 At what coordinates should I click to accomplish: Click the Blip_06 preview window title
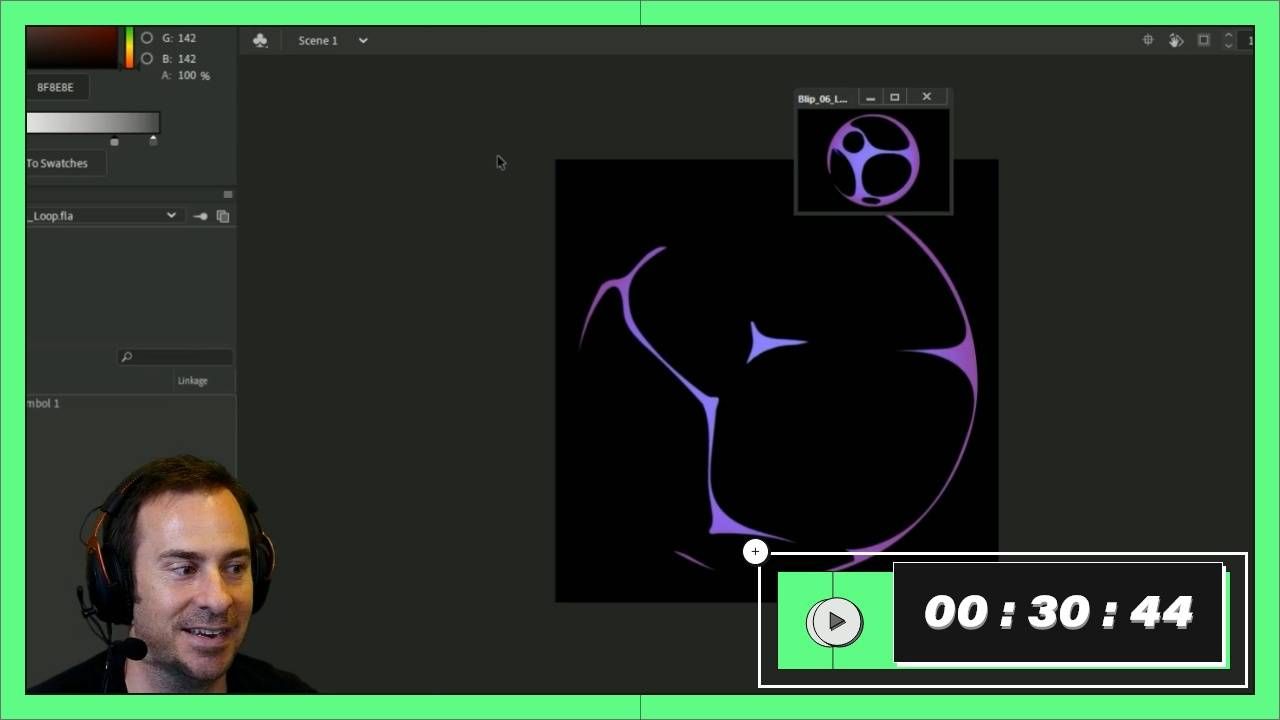pyautogui.click(x=823, y=99)
